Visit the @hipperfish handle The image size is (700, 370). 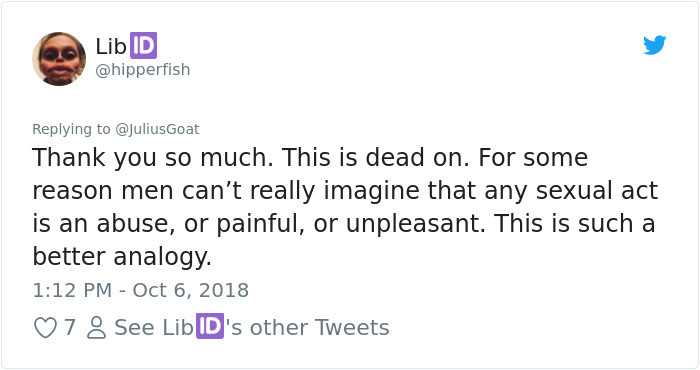[143, 70]
